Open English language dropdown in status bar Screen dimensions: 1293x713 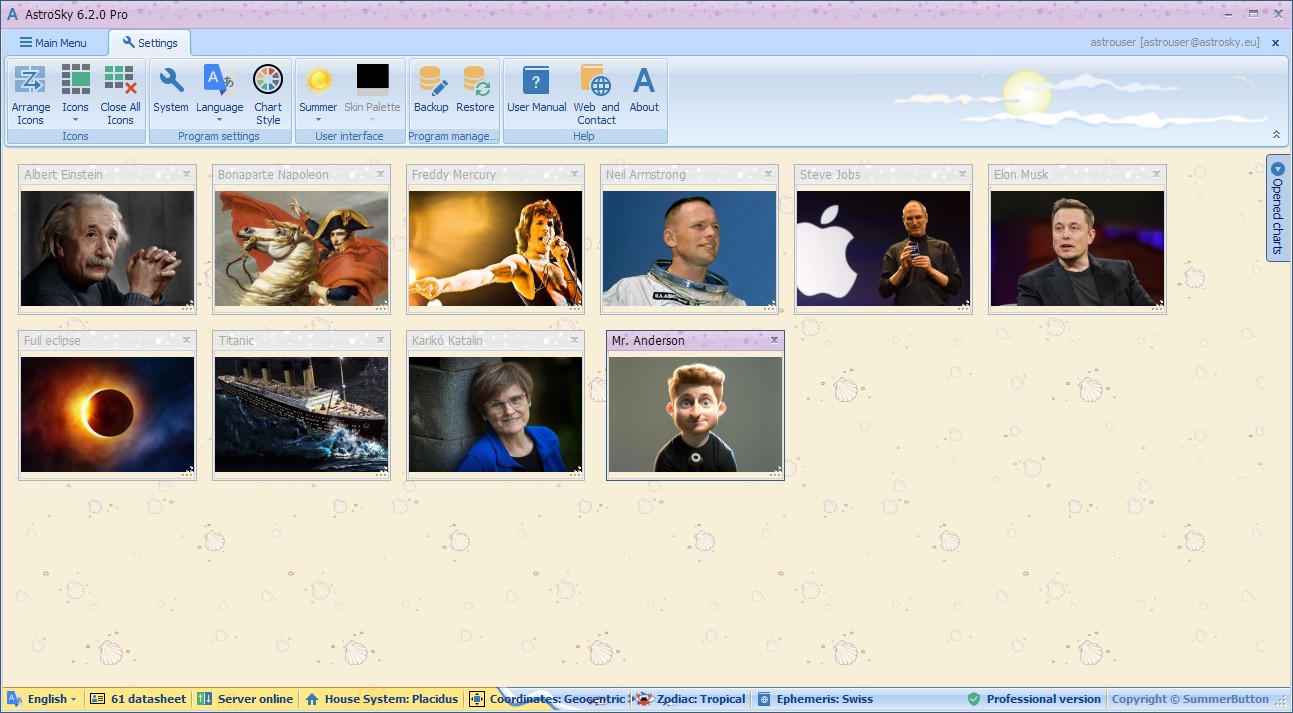tap(44, 699)
